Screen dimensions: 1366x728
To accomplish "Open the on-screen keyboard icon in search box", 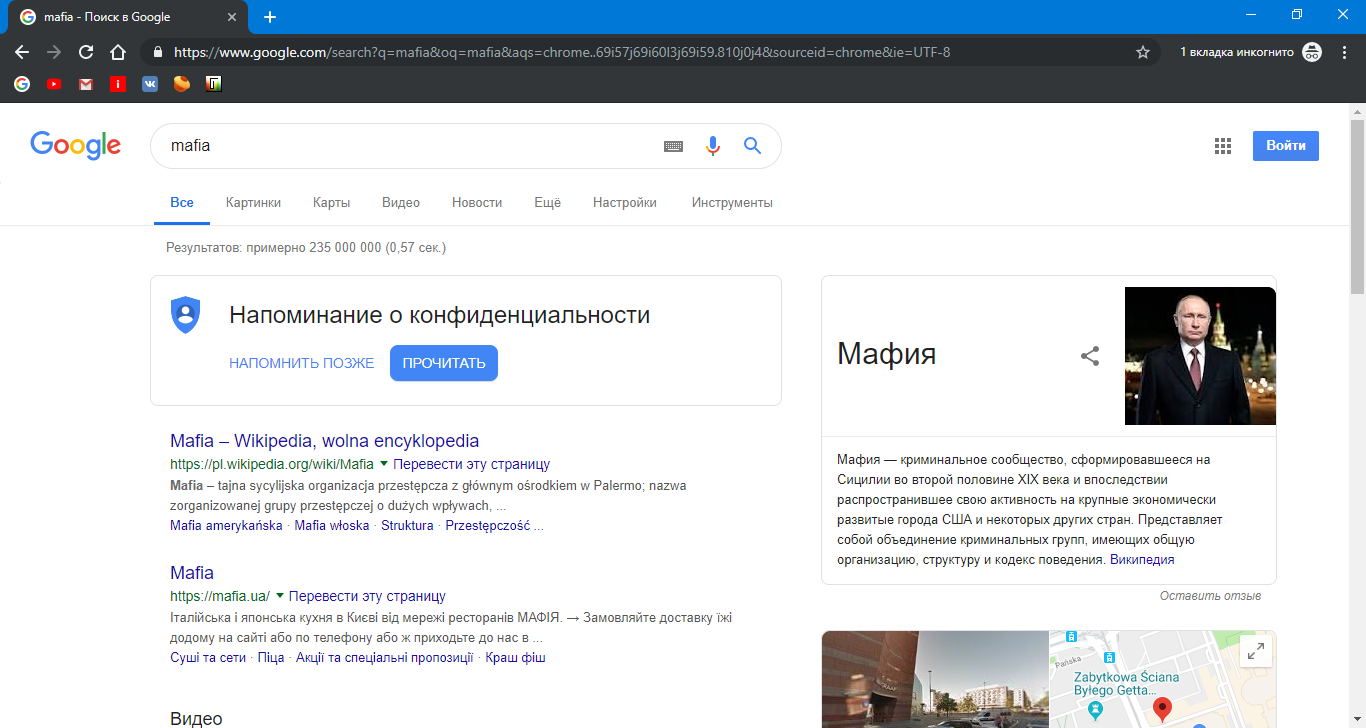I will [674, 146].
